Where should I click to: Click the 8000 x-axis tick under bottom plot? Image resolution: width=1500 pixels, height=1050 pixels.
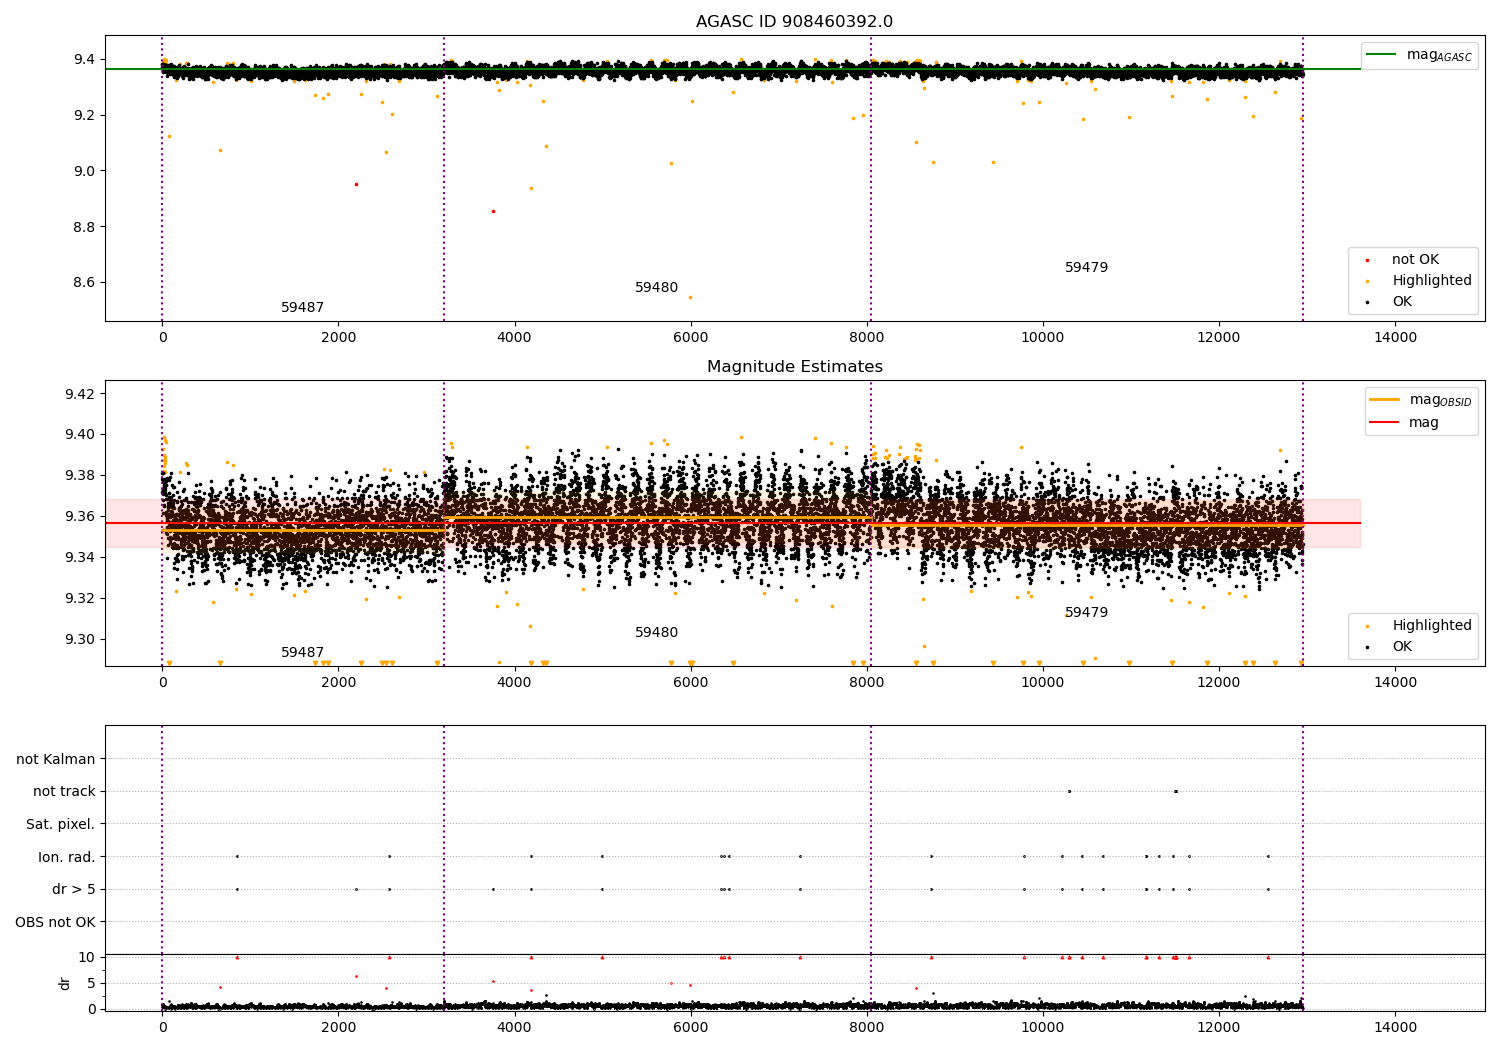867,1028
